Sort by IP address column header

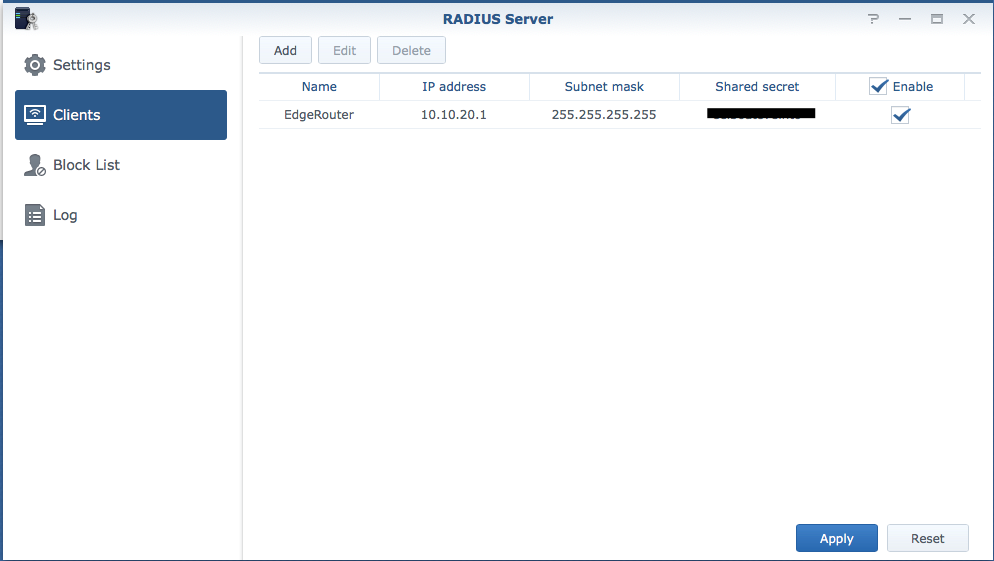(454, 87)
